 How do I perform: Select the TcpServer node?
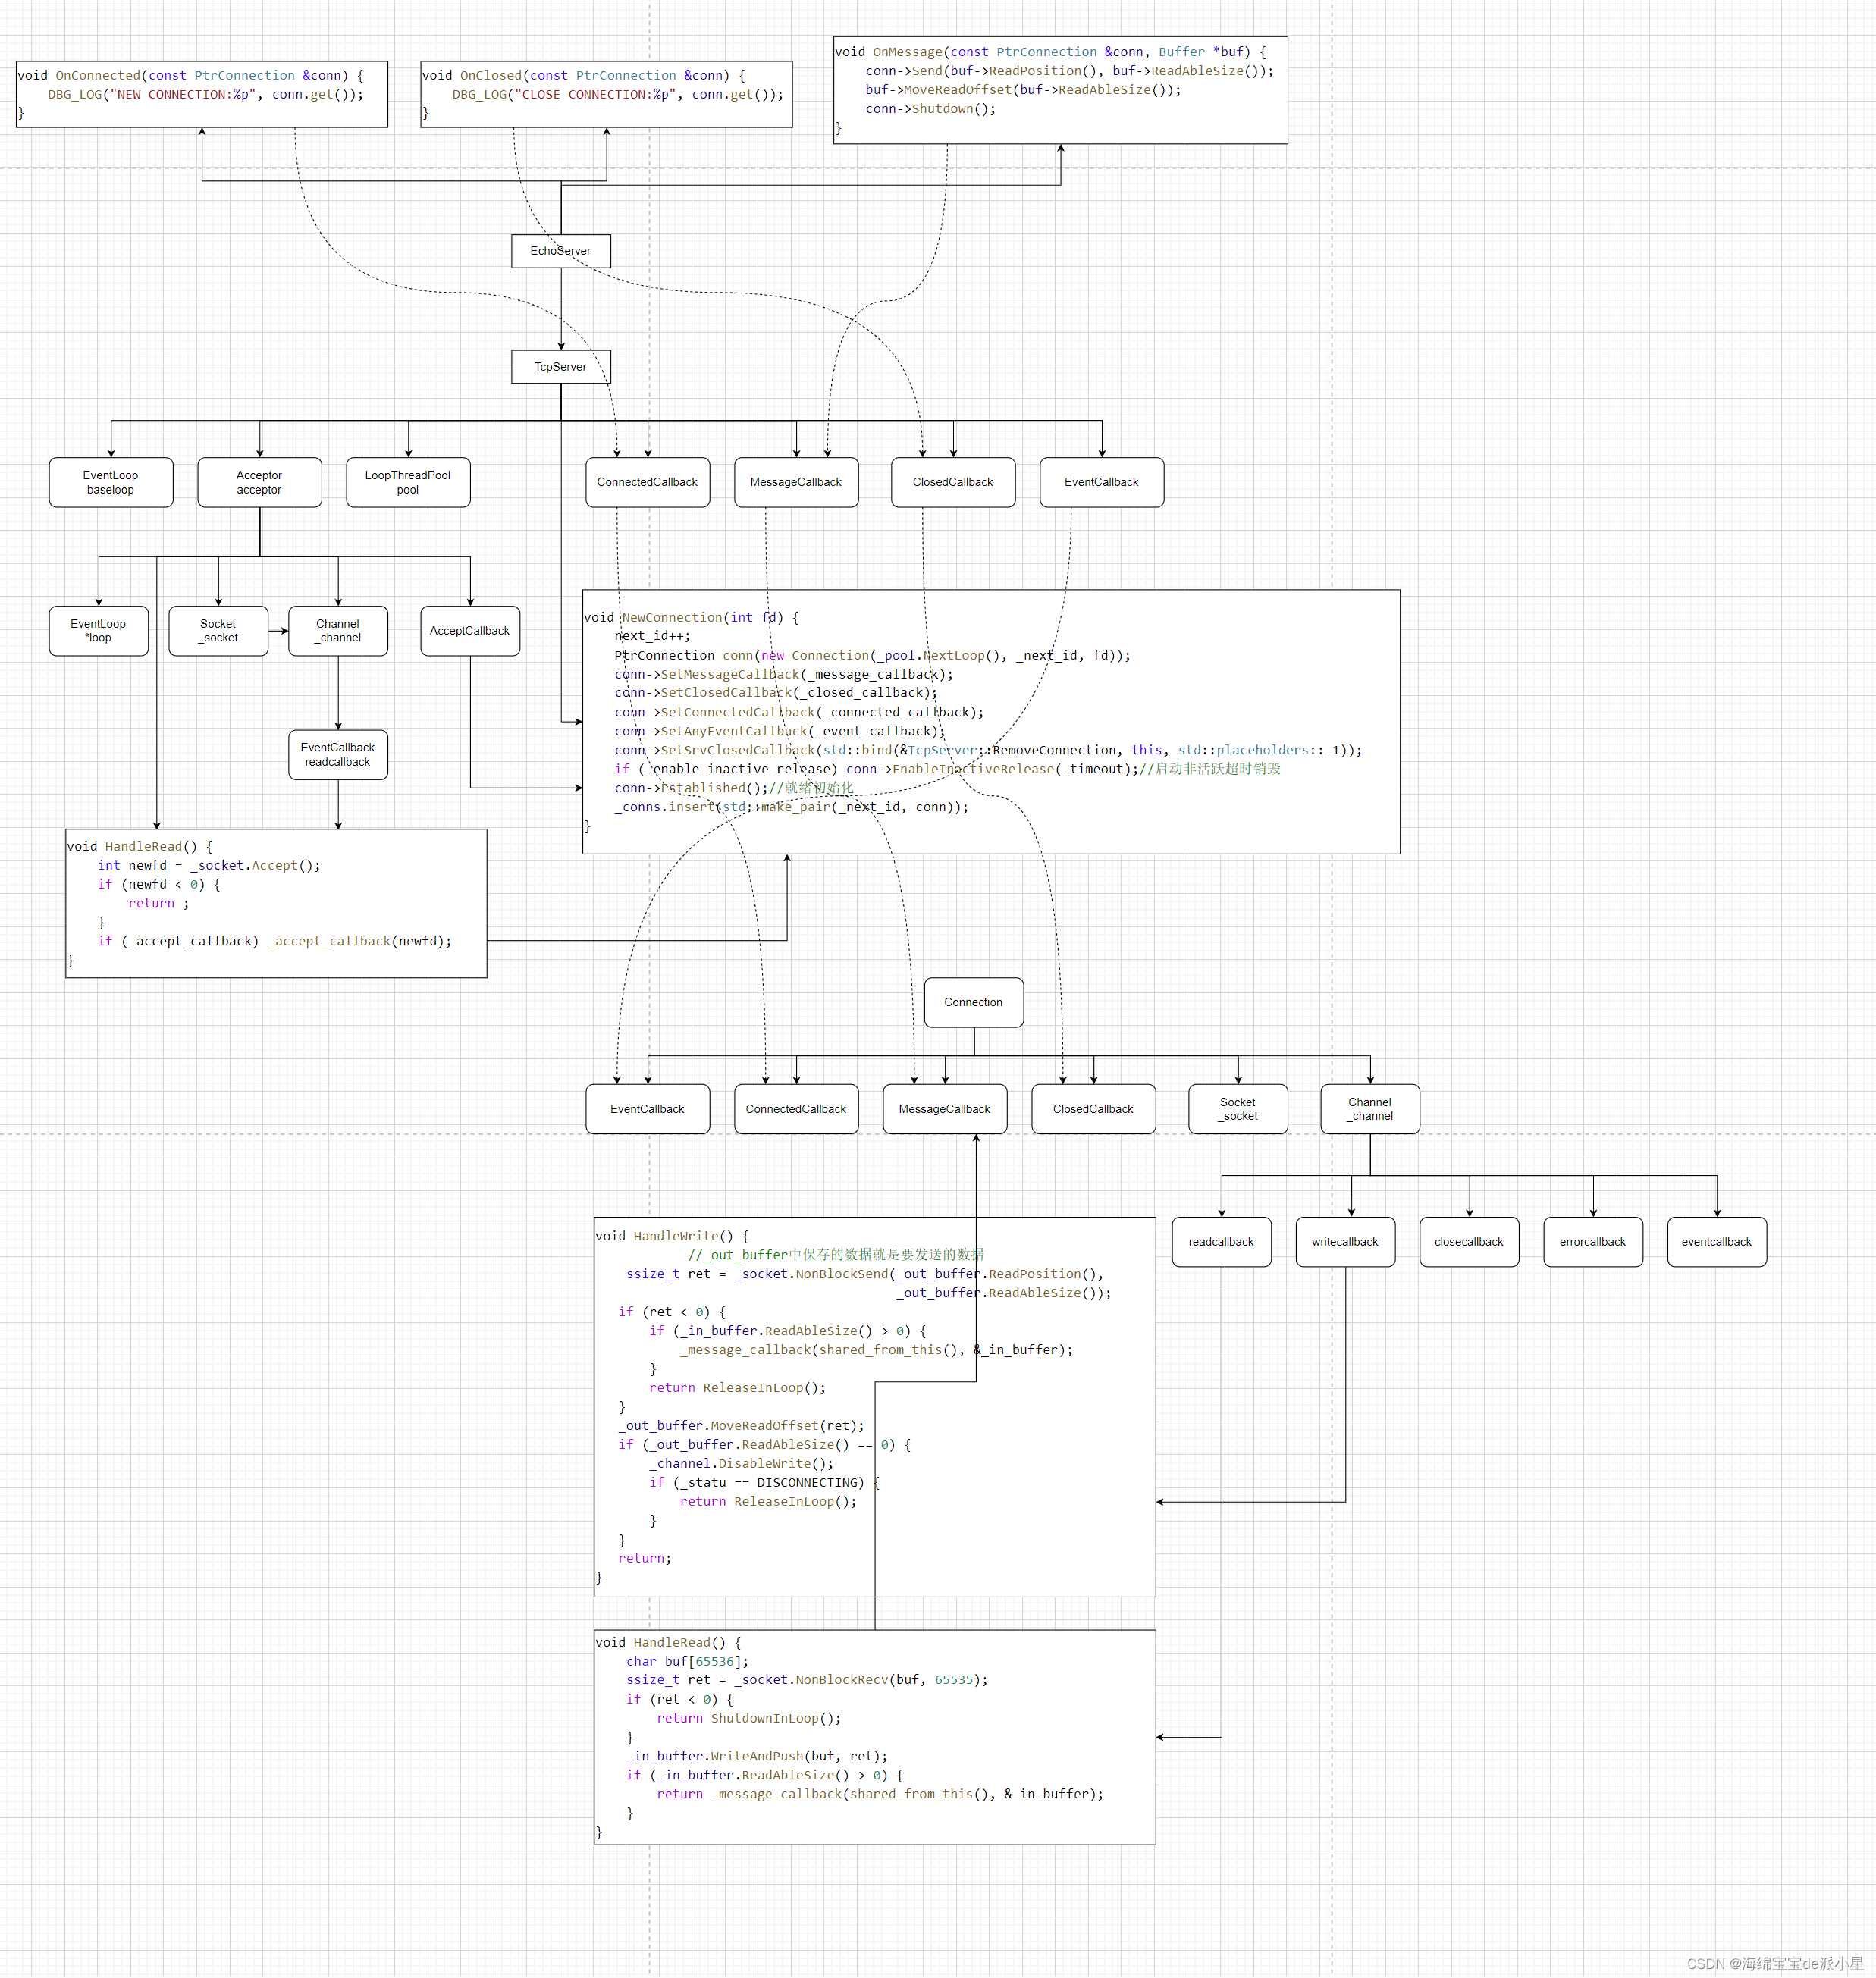tap(561, 367)
